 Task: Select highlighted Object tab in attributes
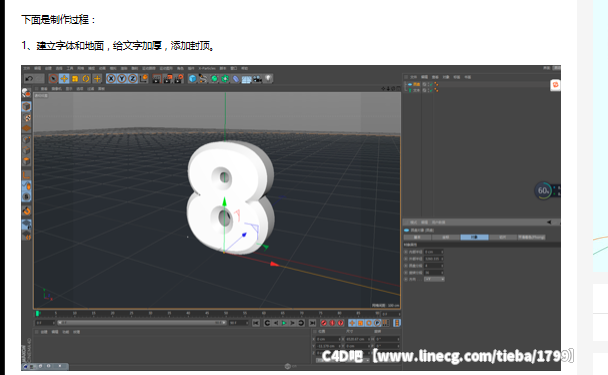pos(474,237)
